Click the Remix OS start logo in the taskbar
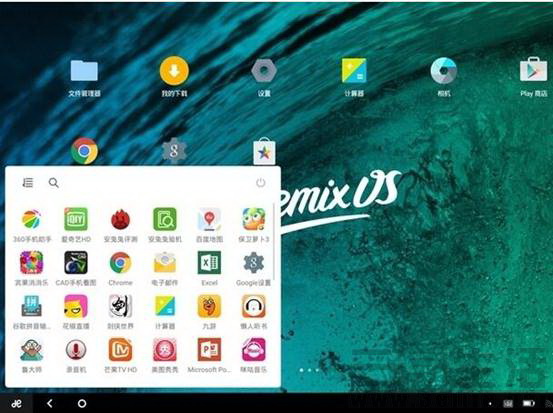 click(16, 403)
